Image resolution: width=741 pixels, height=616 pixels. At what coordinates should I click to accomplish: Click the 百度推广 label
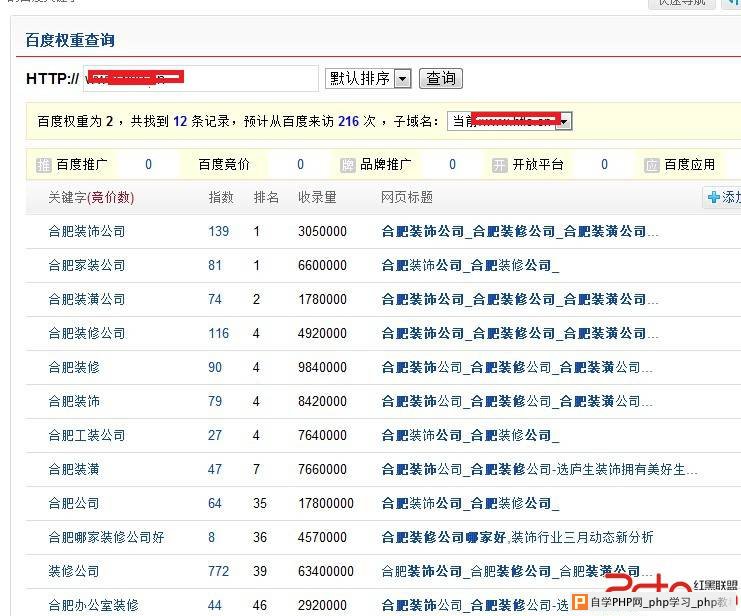[x=82, y=165]
